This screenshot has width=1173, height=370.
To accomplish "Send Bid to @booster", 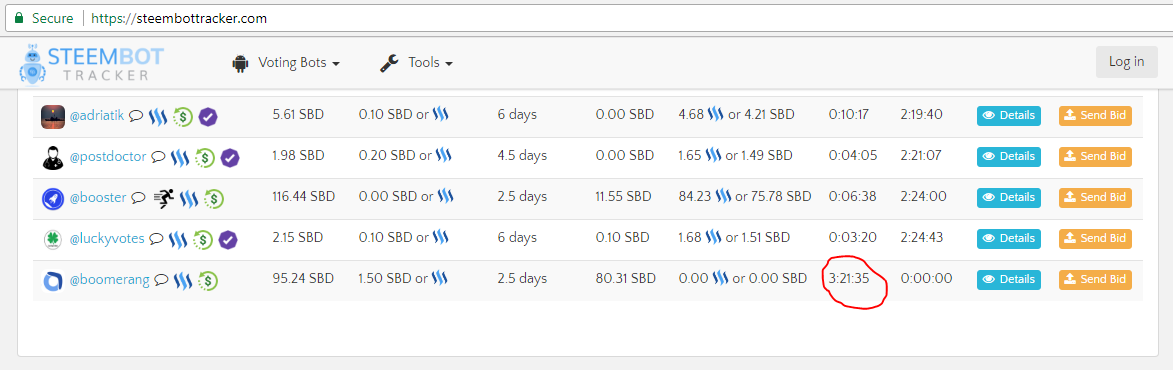I will [x=1095, y=197].
